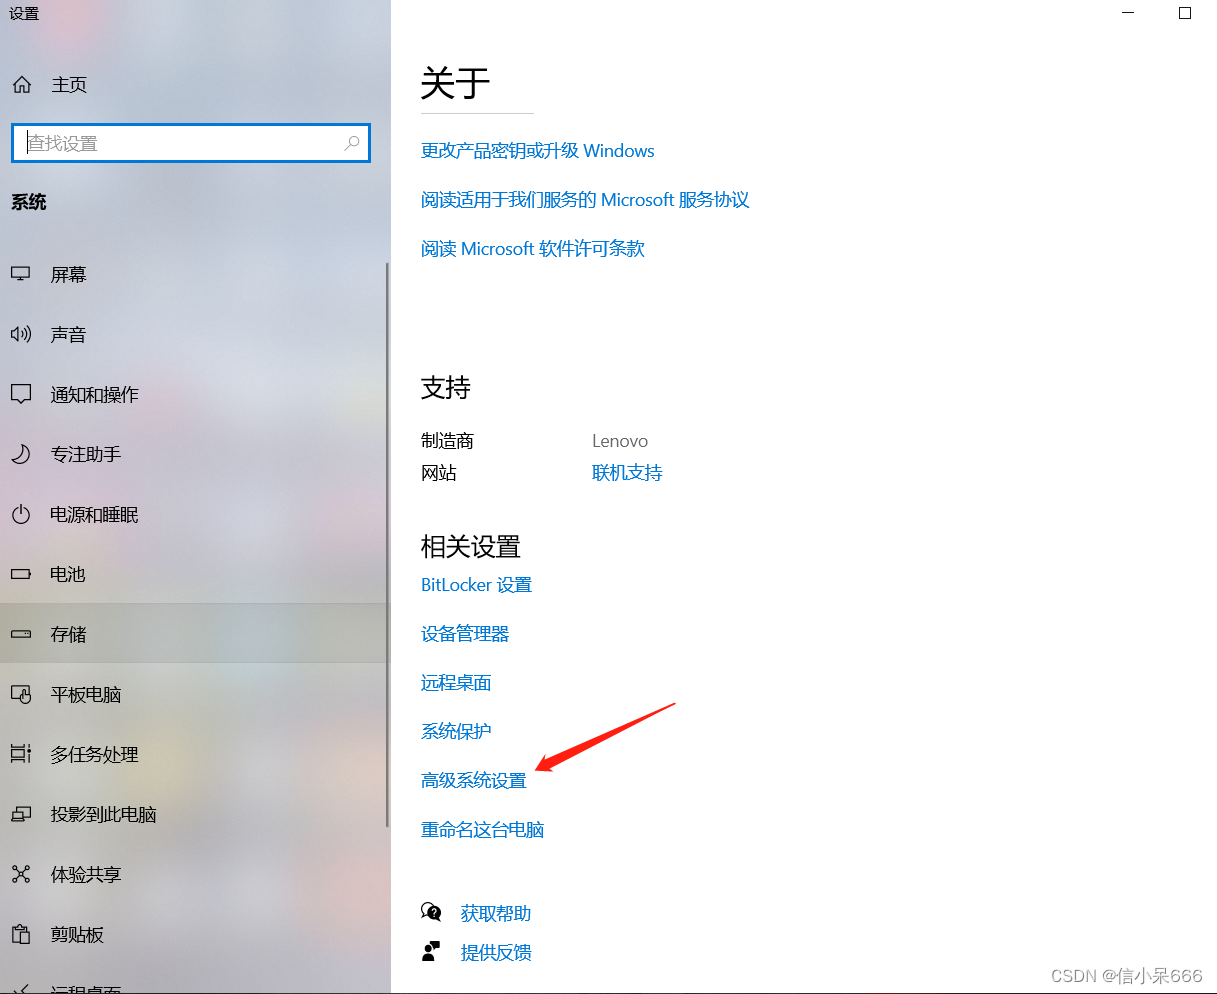The width and height of the screenshot is (1217, 994).
Task: Open 电源和睡眠 via its power icon
Action: (x=21, y=515)
